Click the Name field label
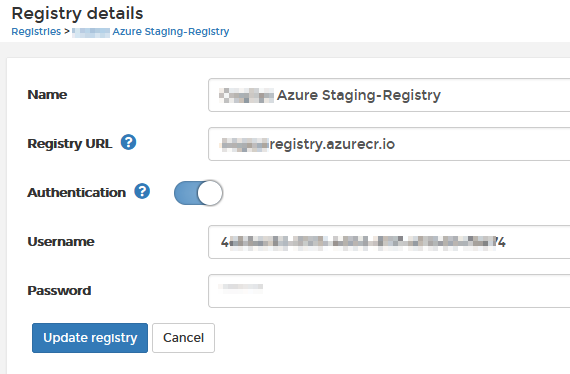570x374 pixels. (x=47, y=94)
